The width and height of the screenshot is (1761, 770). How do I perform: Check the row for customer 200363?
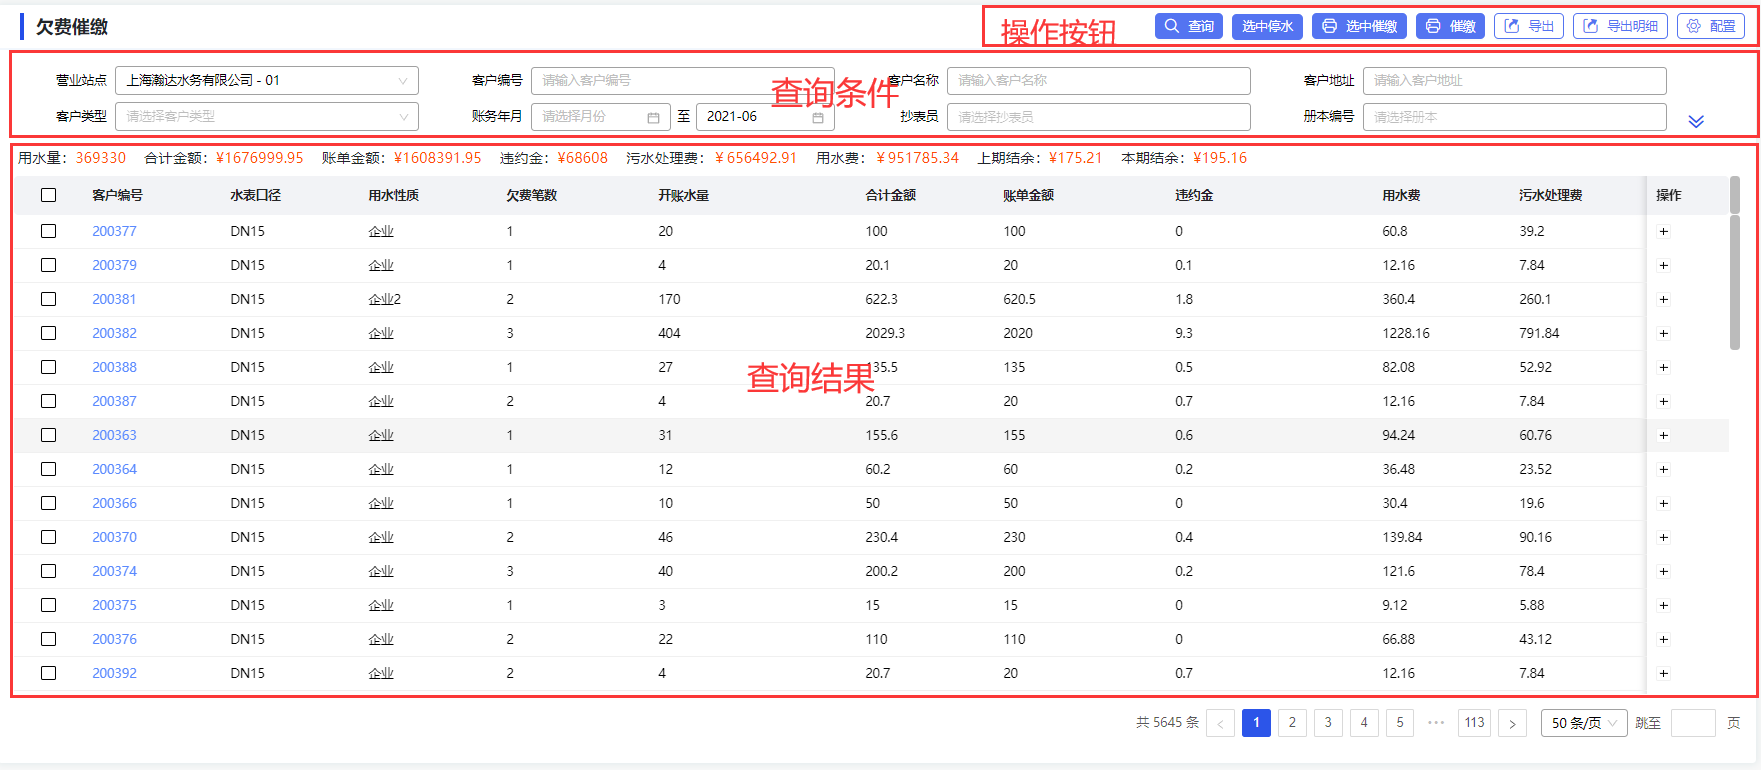coord(48,435)
